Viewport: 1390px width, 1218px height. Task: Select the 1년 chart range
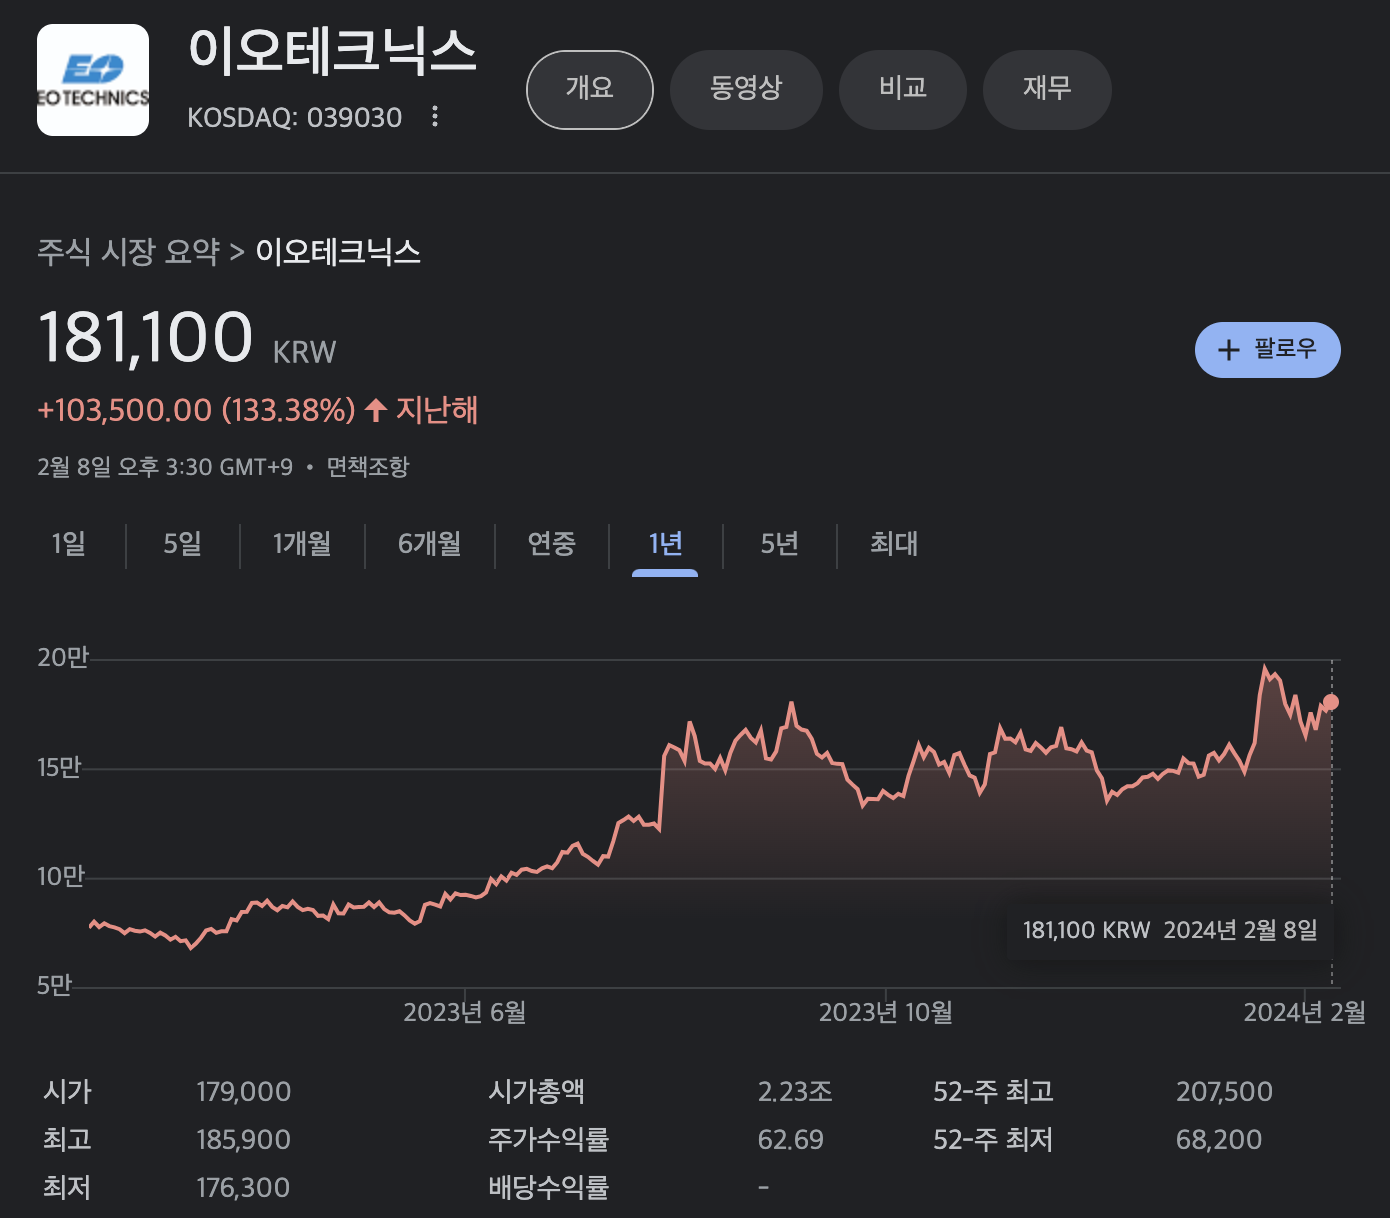[x=665, y=544]
